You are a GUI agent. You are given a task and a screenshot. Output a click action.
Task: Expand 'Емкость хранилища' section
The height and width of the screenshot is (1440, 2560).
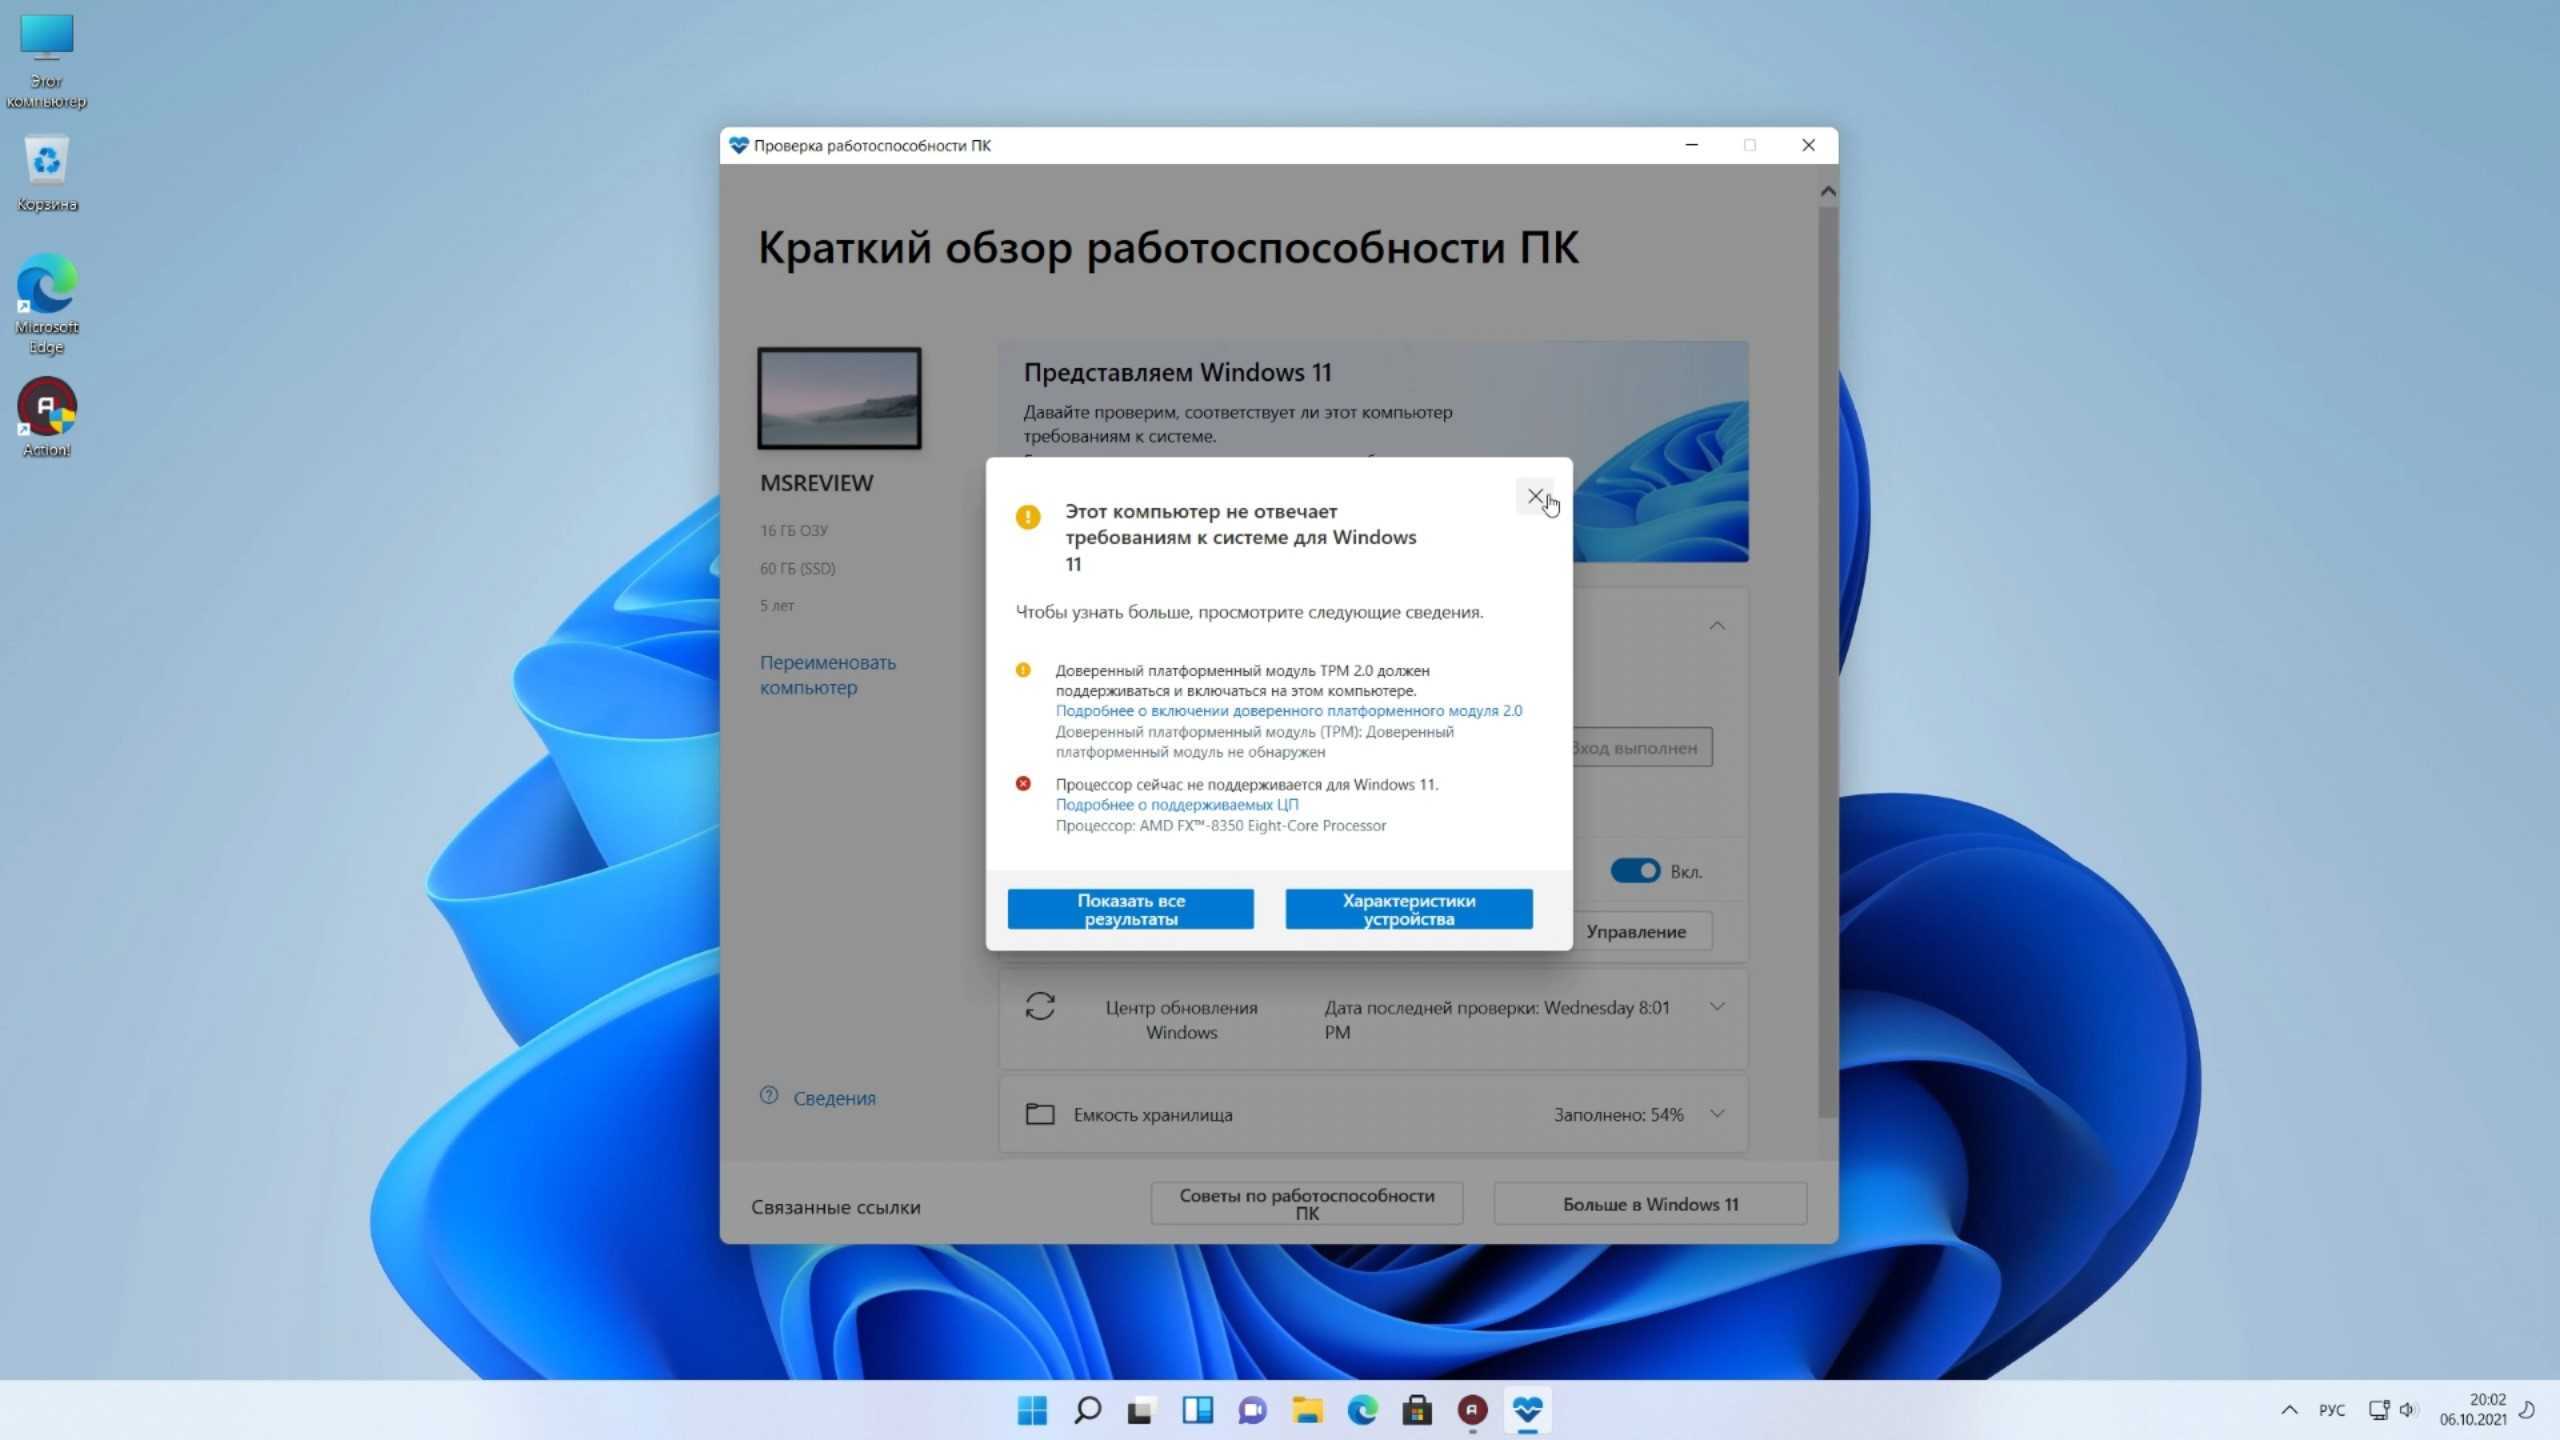pos(1717,1114)
